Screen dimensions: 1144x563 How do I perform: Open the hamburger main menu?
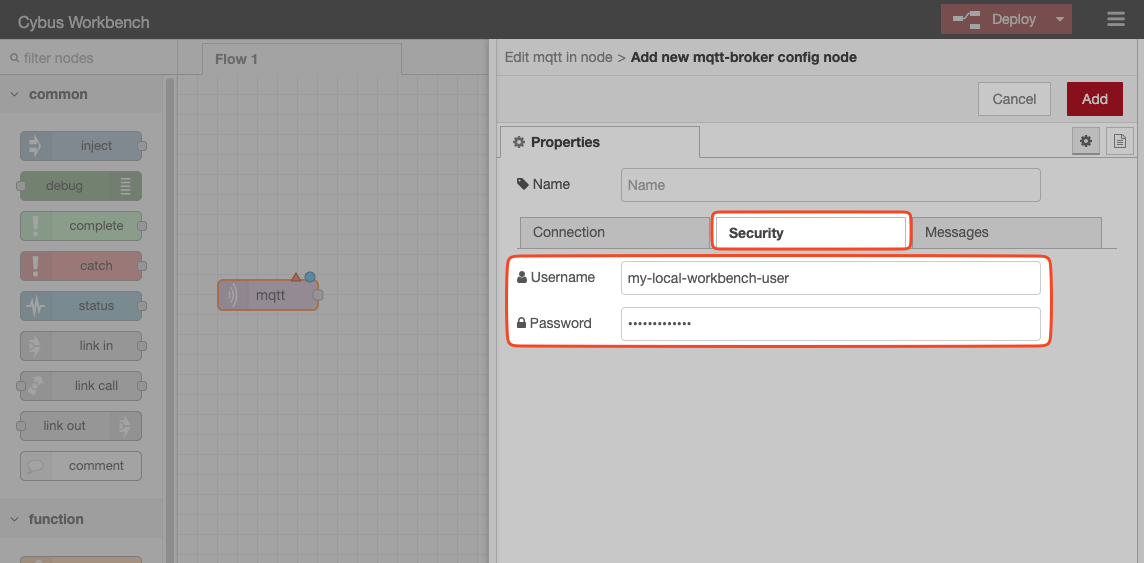point(1116,19)
